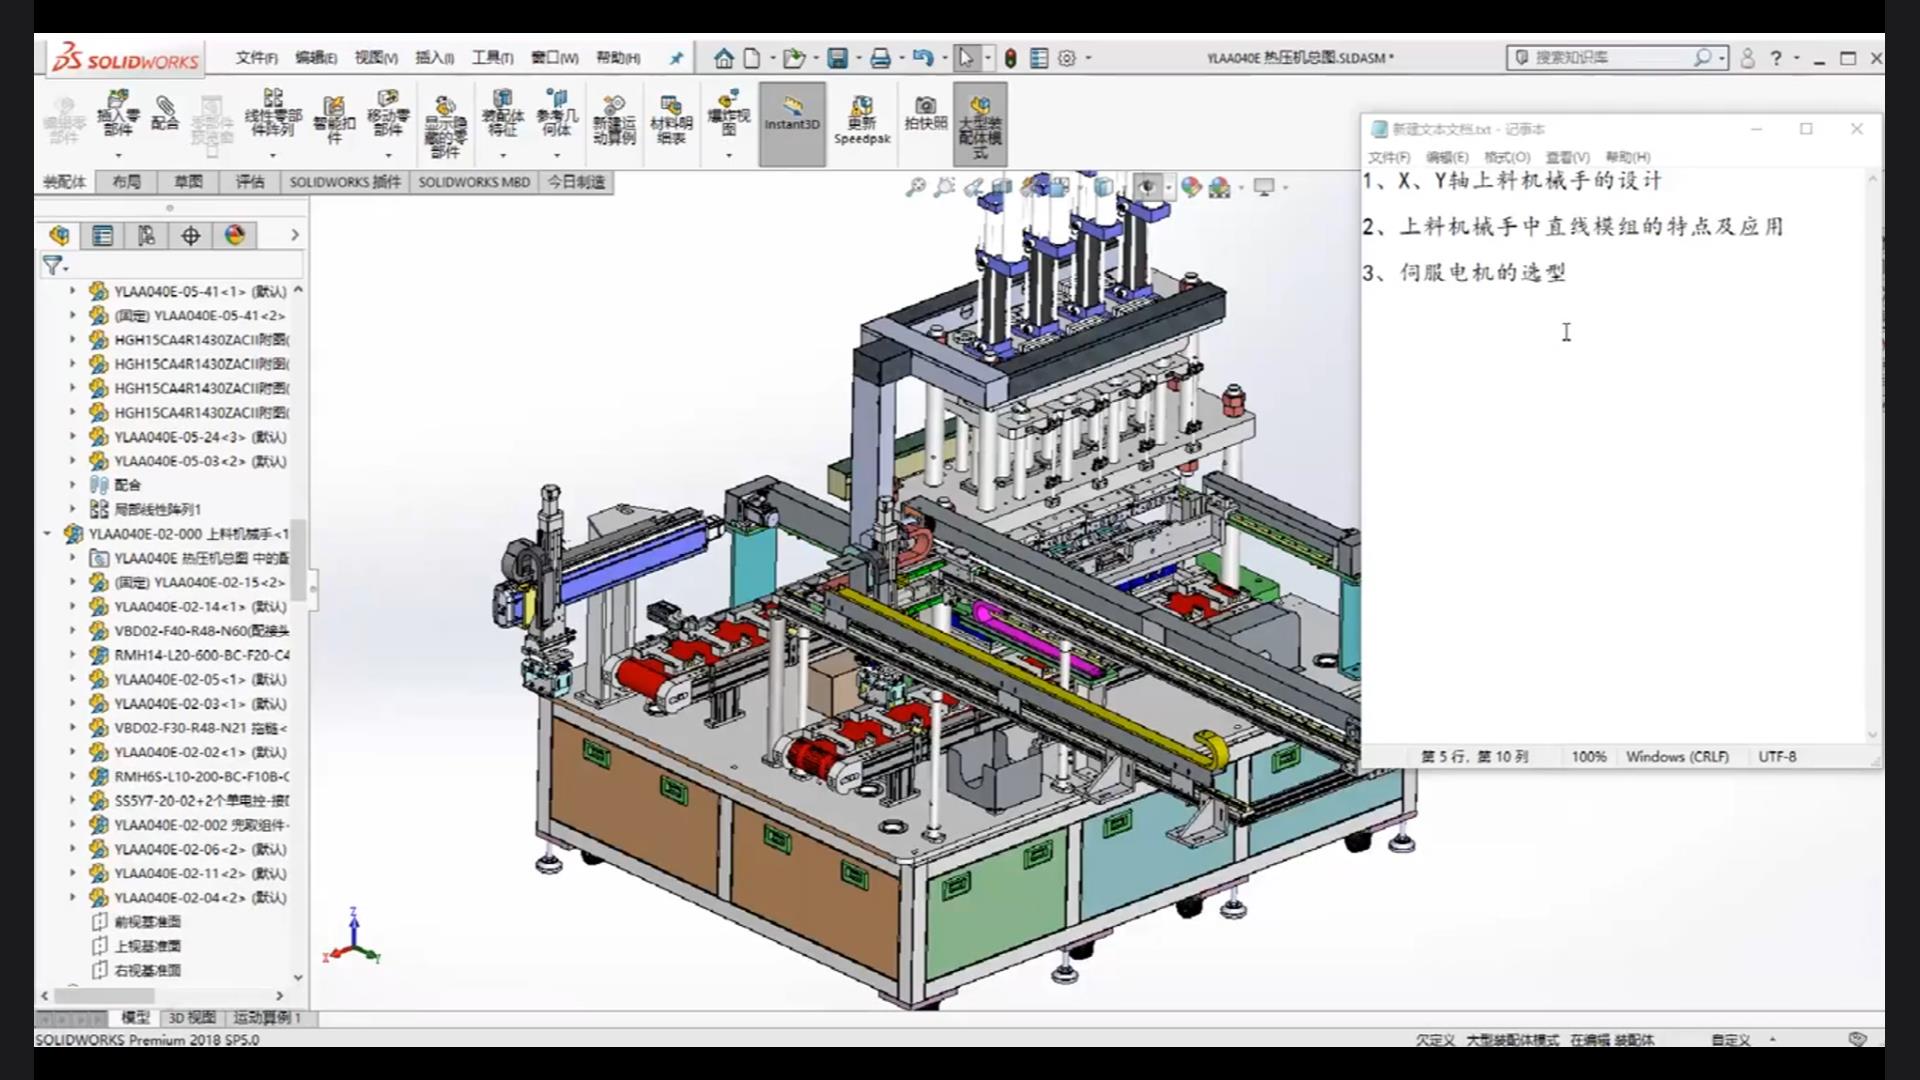Viewport: 1920px width, 1080px height.
Task: Expand the panel chevron beside DisplayManager tab
Action: [x=294, y=235]
